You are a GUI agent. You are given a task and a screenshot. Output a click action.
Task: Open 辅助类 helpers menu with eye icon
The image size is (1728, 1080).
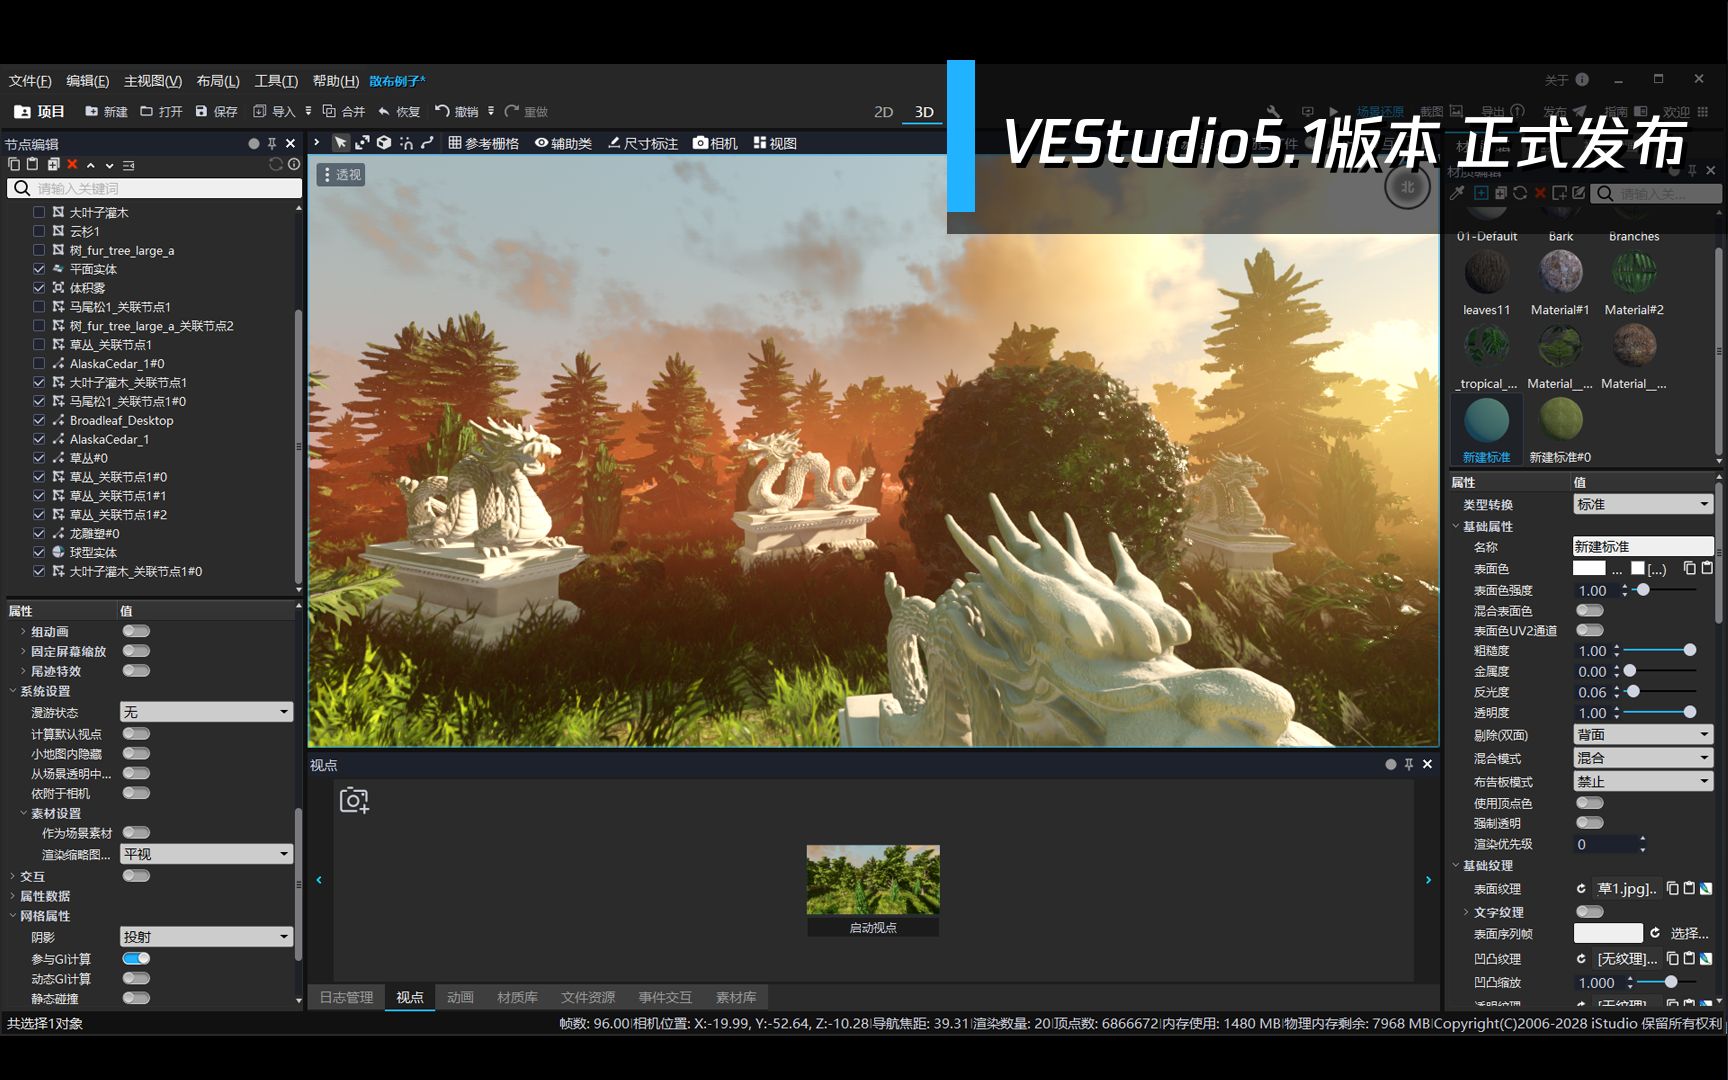pyautogui.click(x=563, y=143)
